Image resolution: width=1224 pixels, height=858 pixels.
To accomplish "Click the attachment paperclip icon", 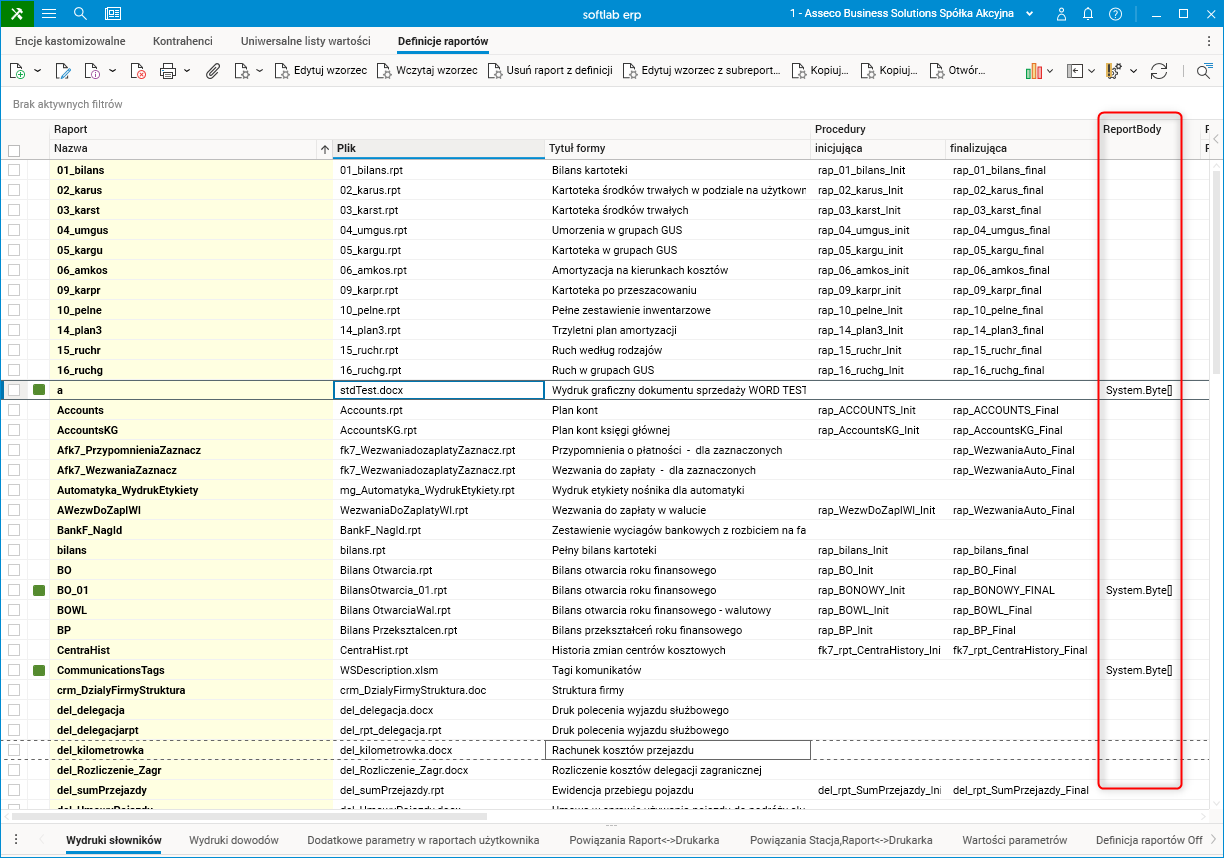I will [213, 71].
